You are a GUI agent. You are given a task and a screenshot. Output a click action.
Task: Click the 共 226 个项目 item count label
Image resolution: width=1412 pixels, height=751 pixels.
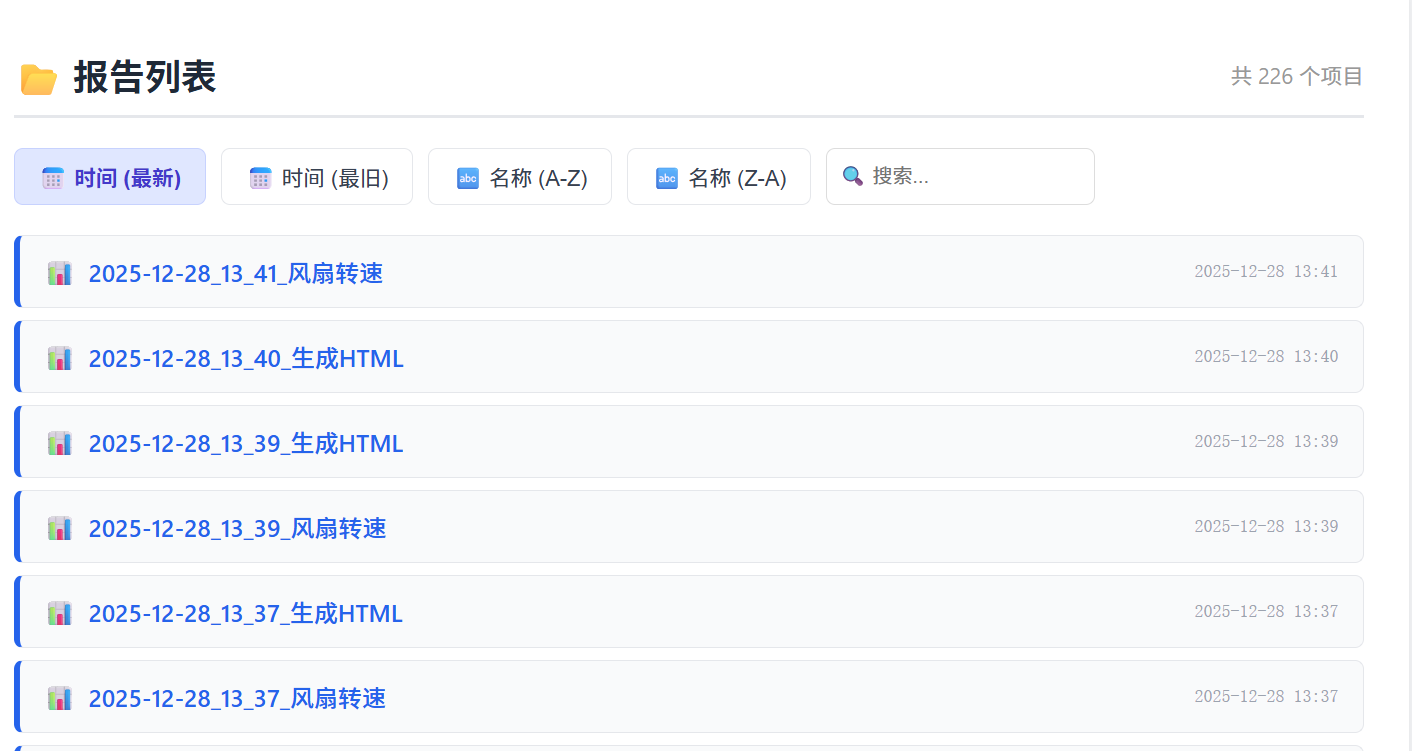(x=1296, y=76)
